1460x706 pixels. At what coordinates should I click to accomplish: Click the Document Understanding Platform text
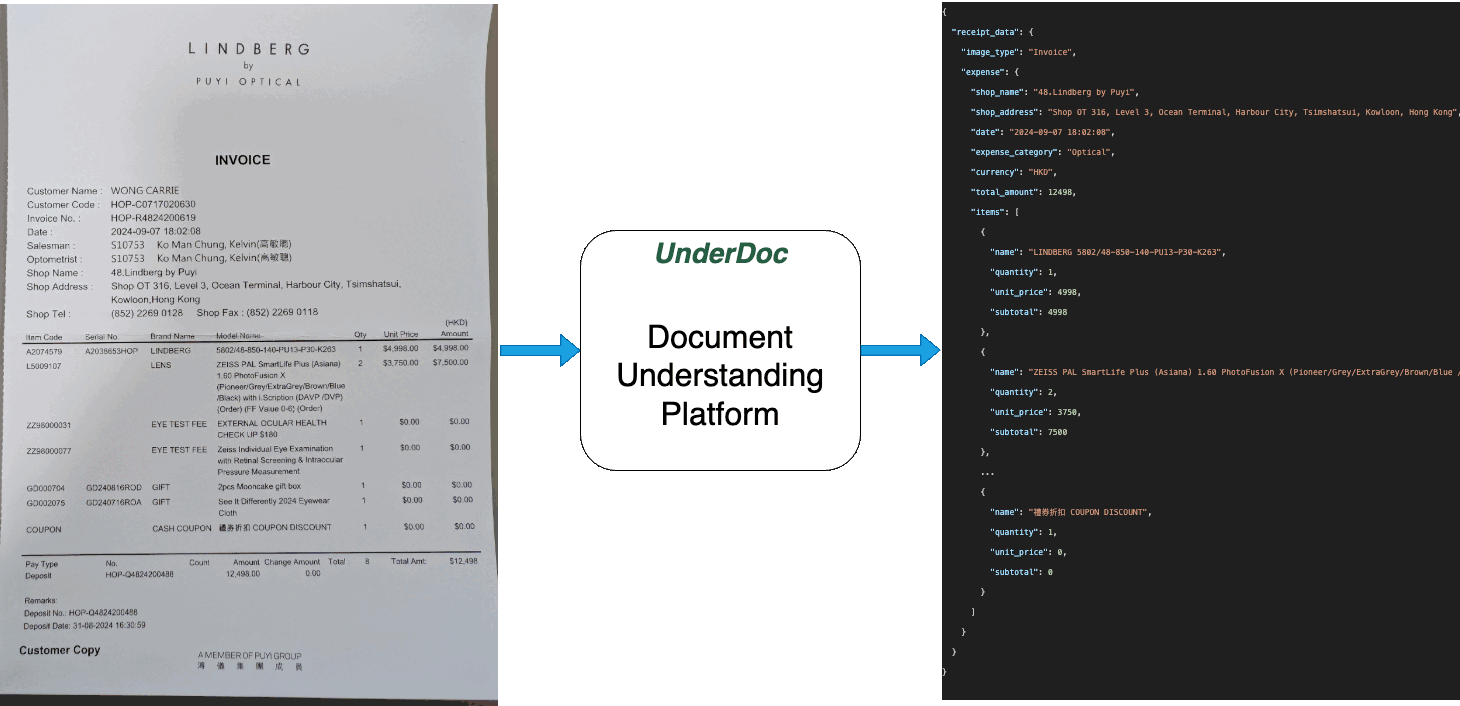point(720,375)
